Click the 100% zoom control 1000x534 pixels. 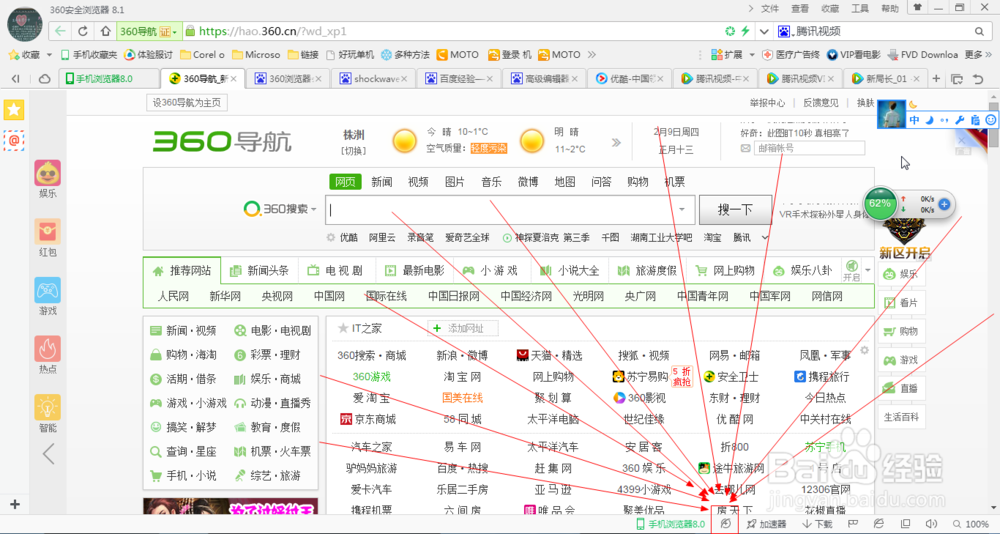971,524
